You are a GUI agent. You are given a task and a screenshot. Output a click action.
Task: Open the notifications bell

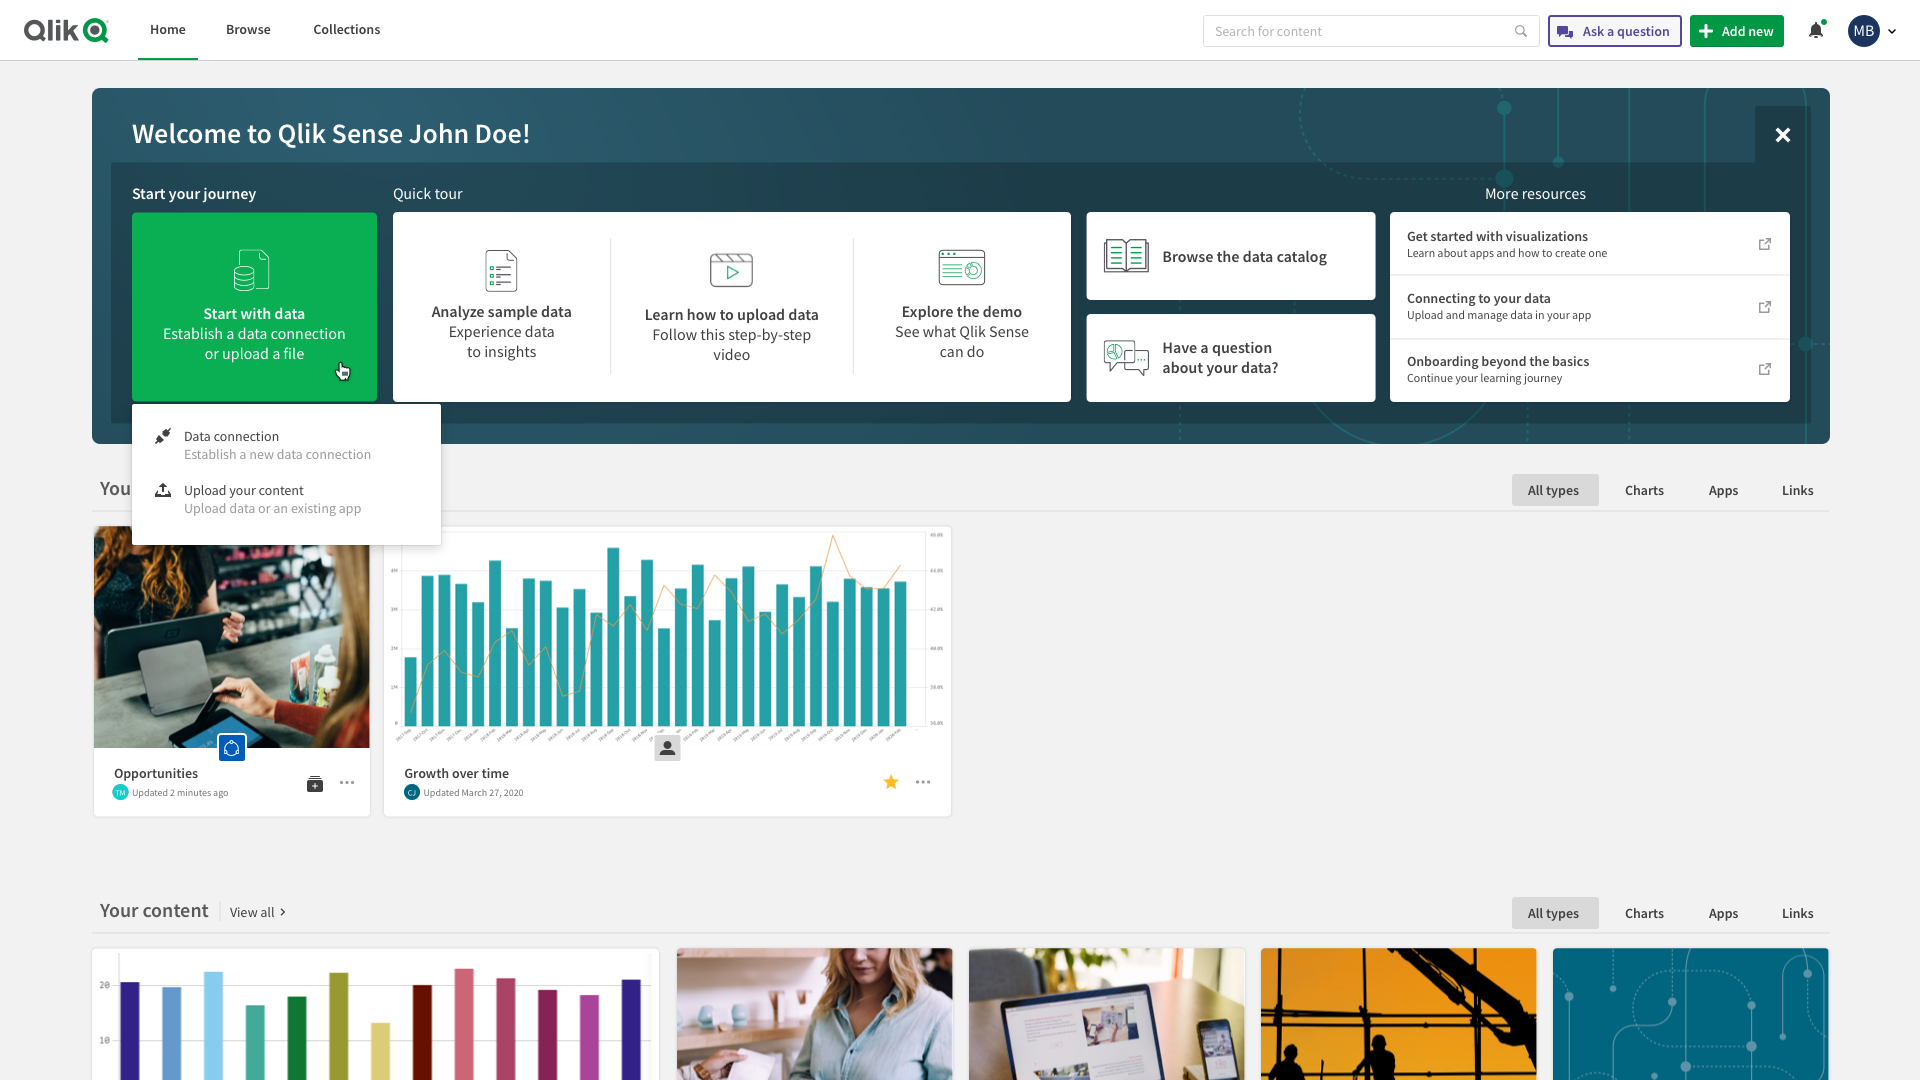click(1815, 30)
